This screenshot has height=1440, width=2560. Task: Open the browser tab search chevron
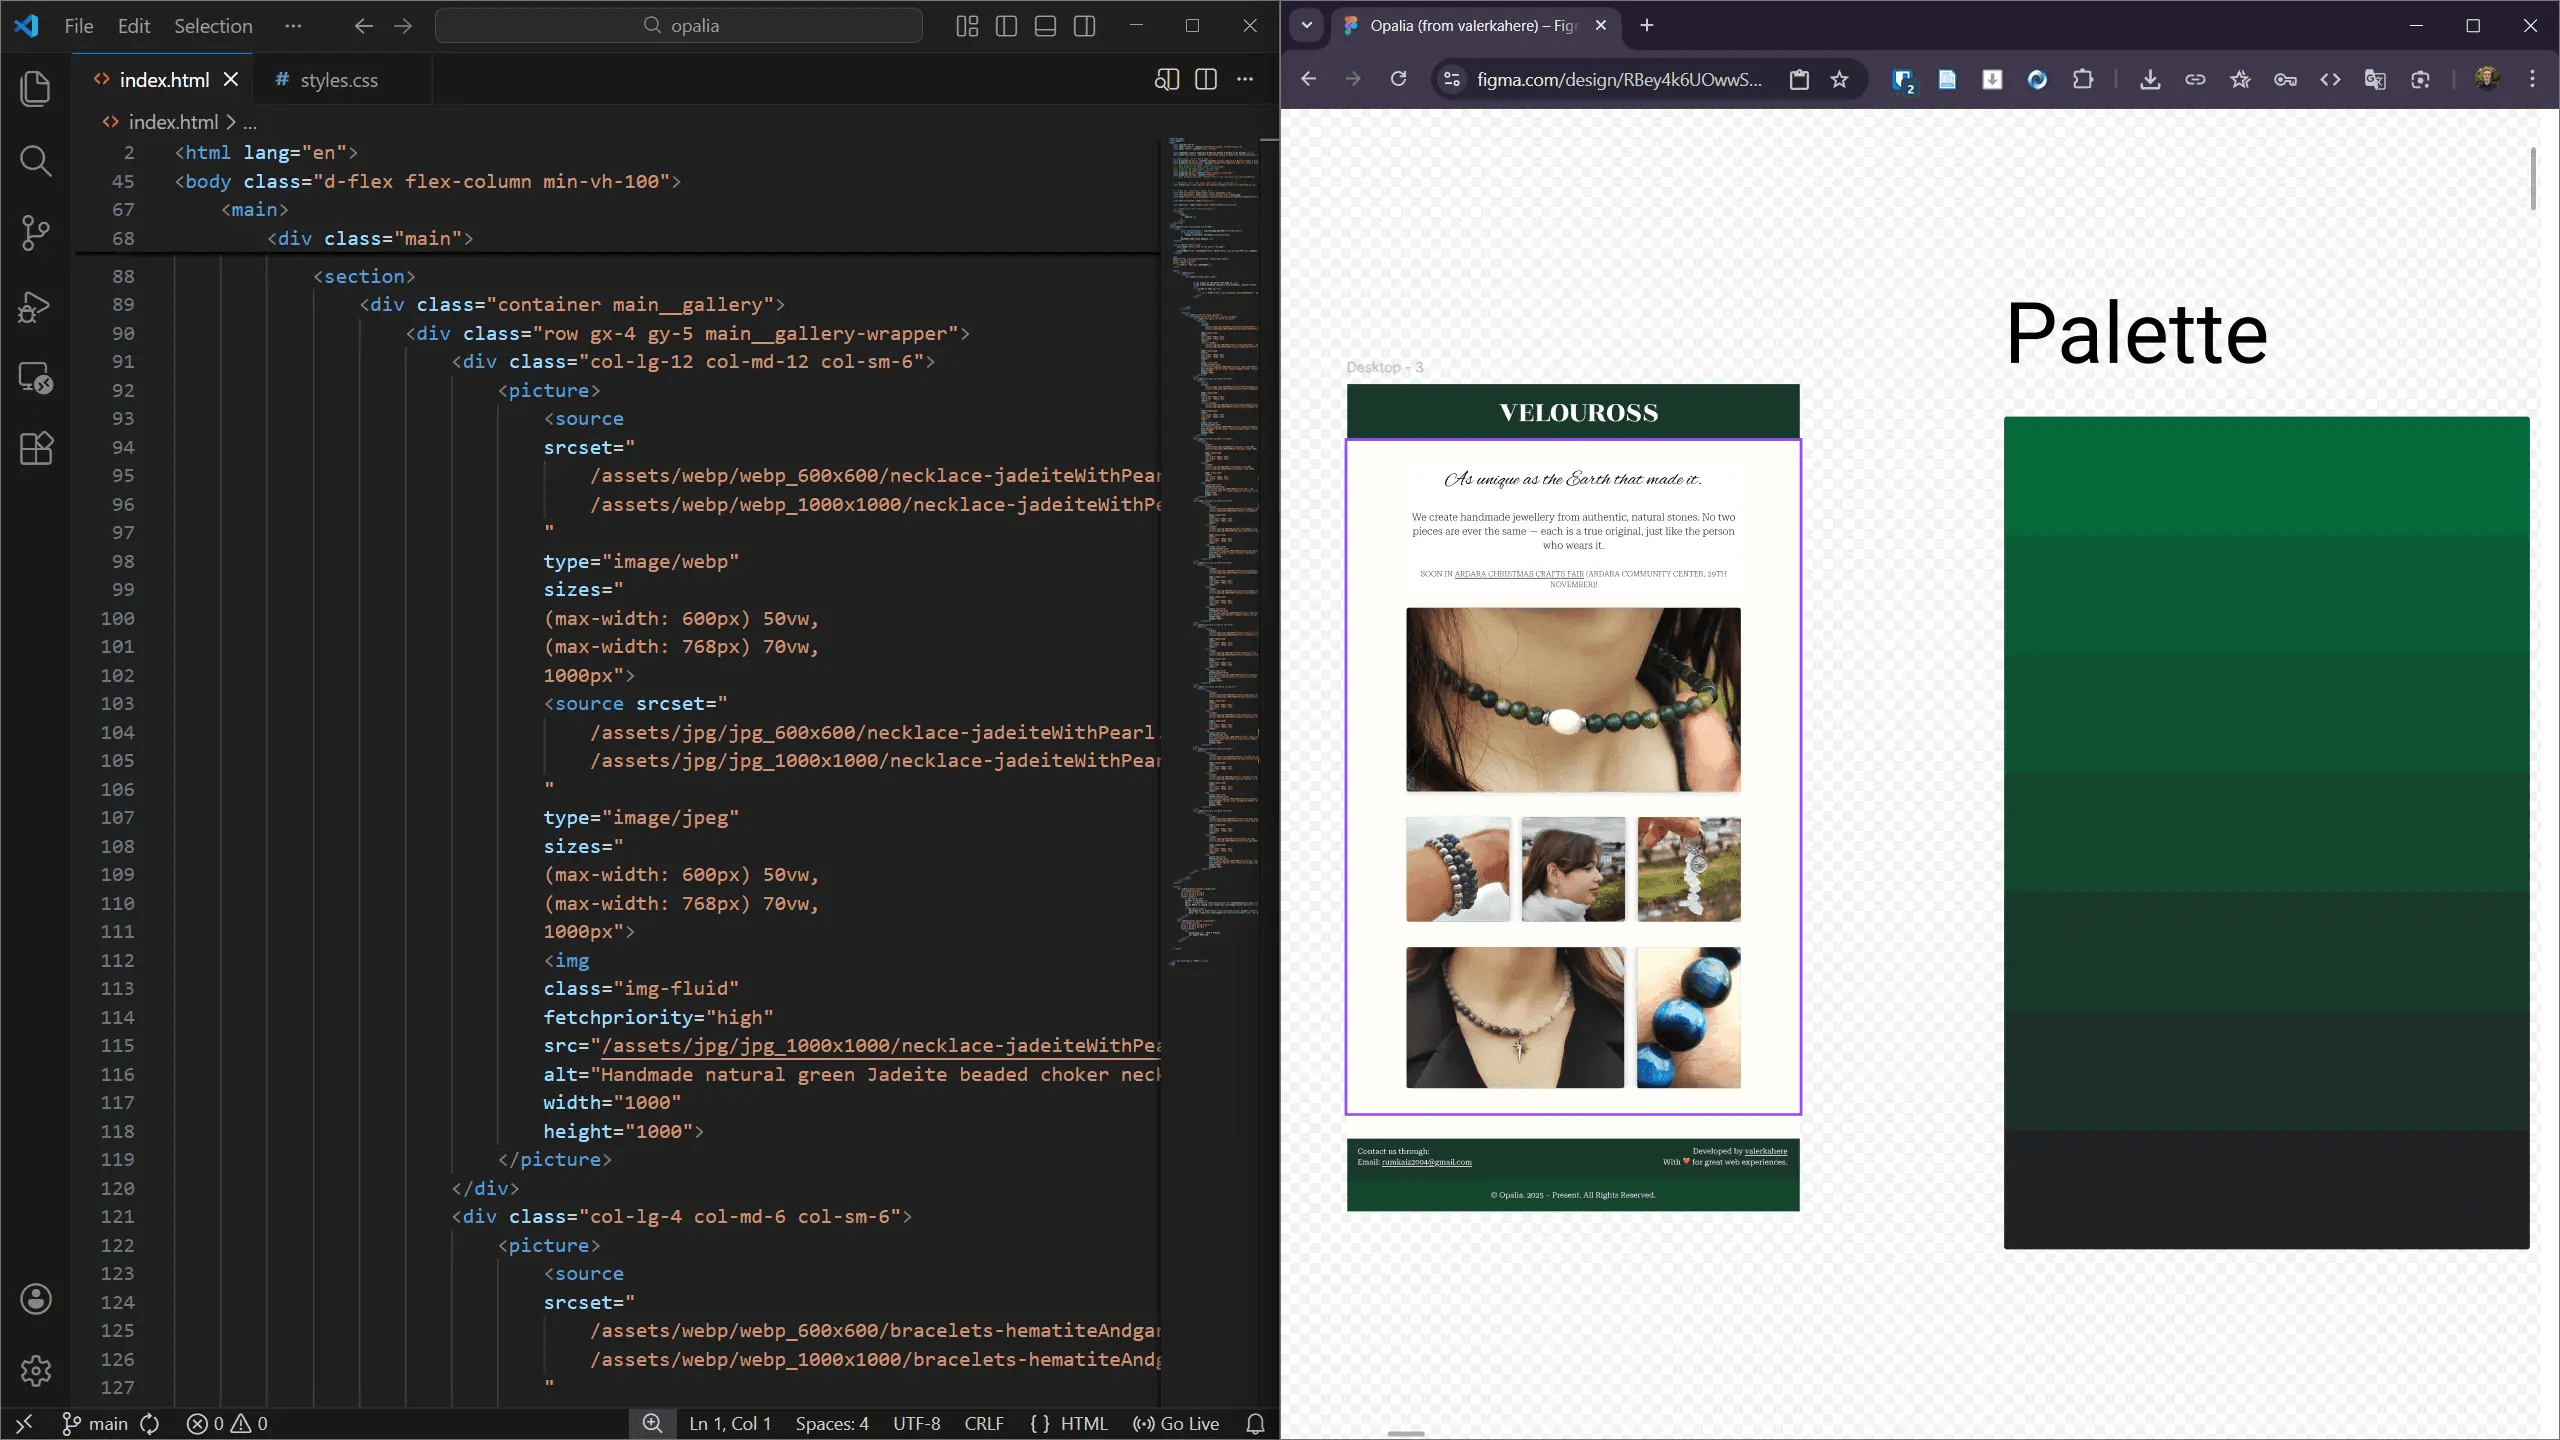click(1306, 26)
